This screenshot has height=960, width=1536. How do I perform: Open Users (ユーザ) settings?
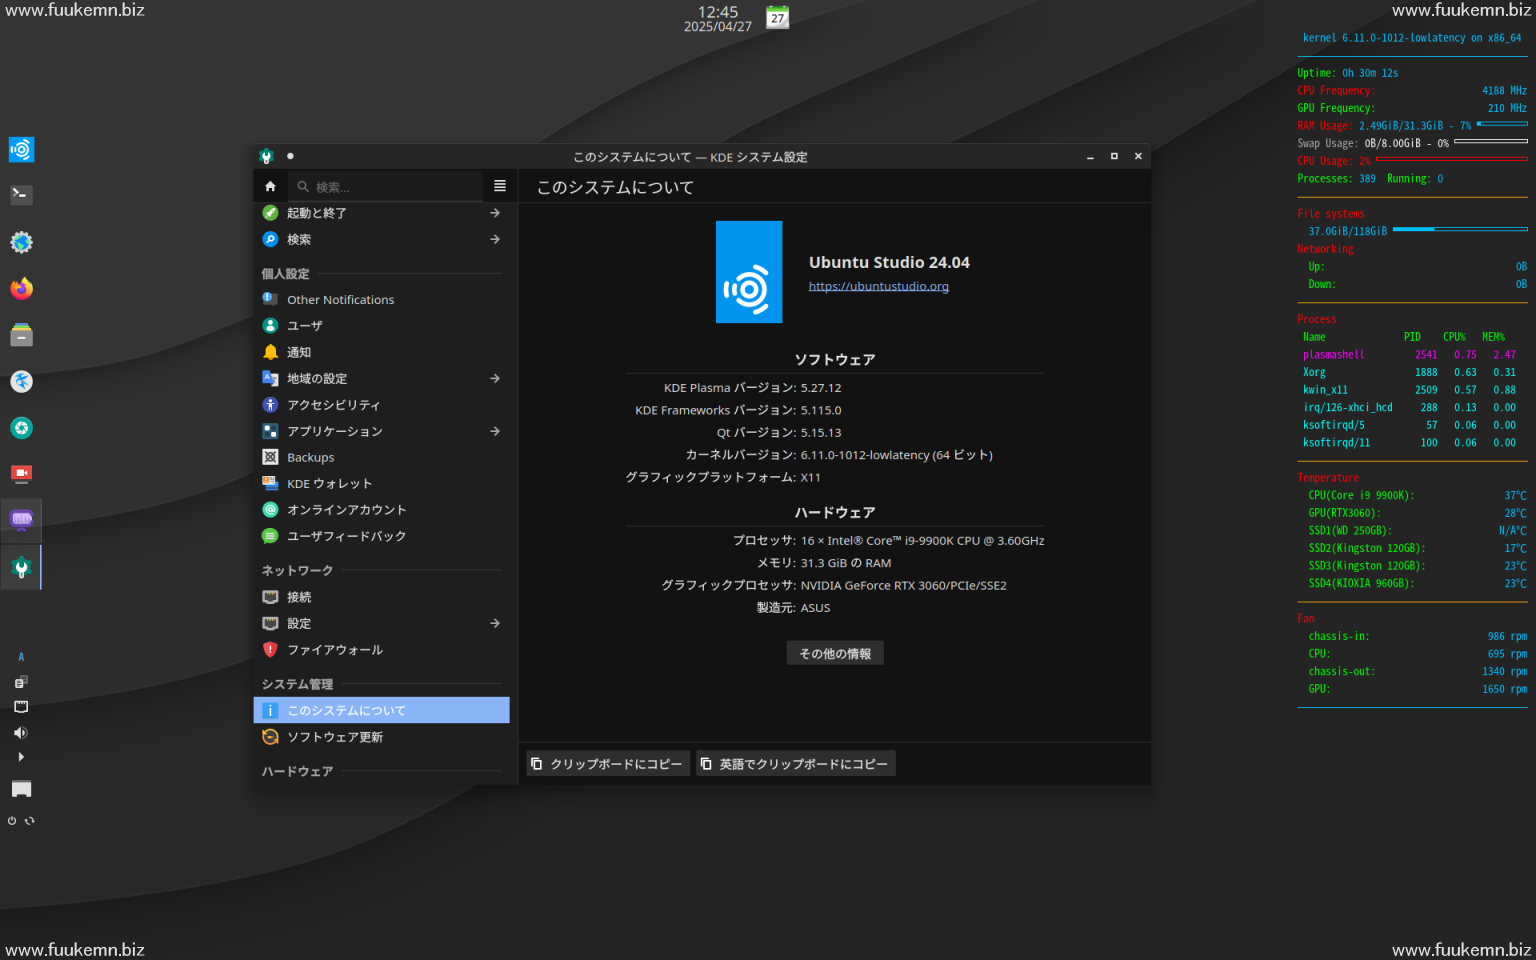point(381,326)
